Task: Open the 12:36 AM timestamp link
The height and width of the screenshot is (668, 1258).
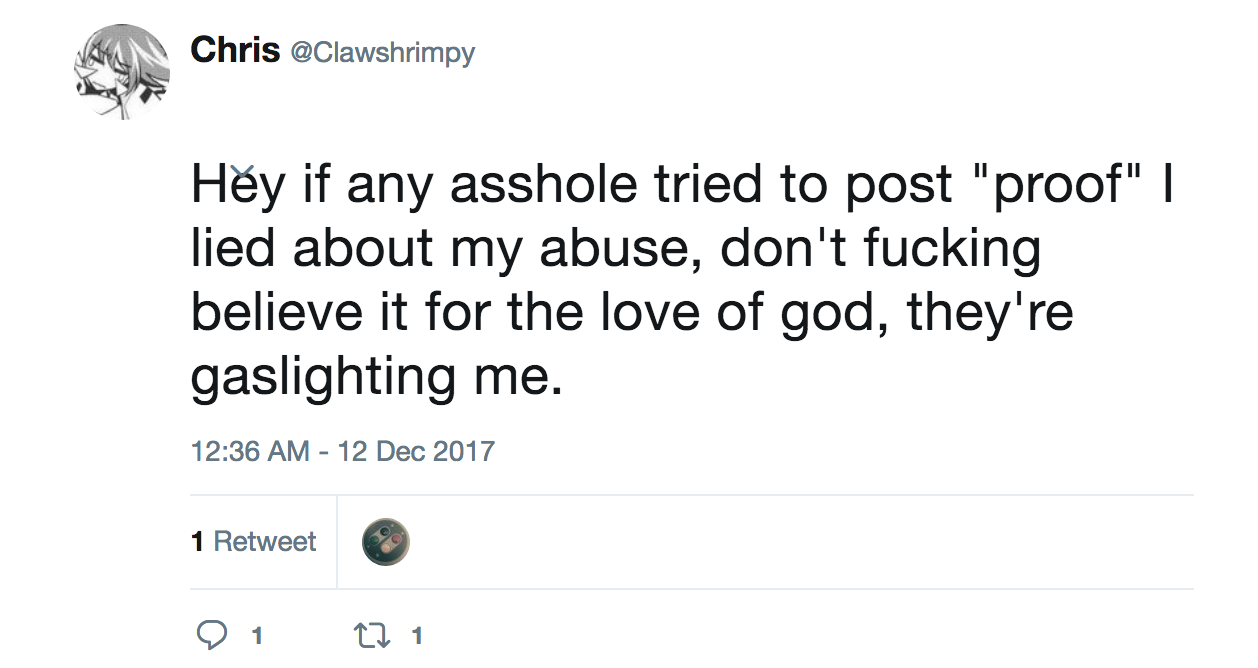Action: pos(250,451)
